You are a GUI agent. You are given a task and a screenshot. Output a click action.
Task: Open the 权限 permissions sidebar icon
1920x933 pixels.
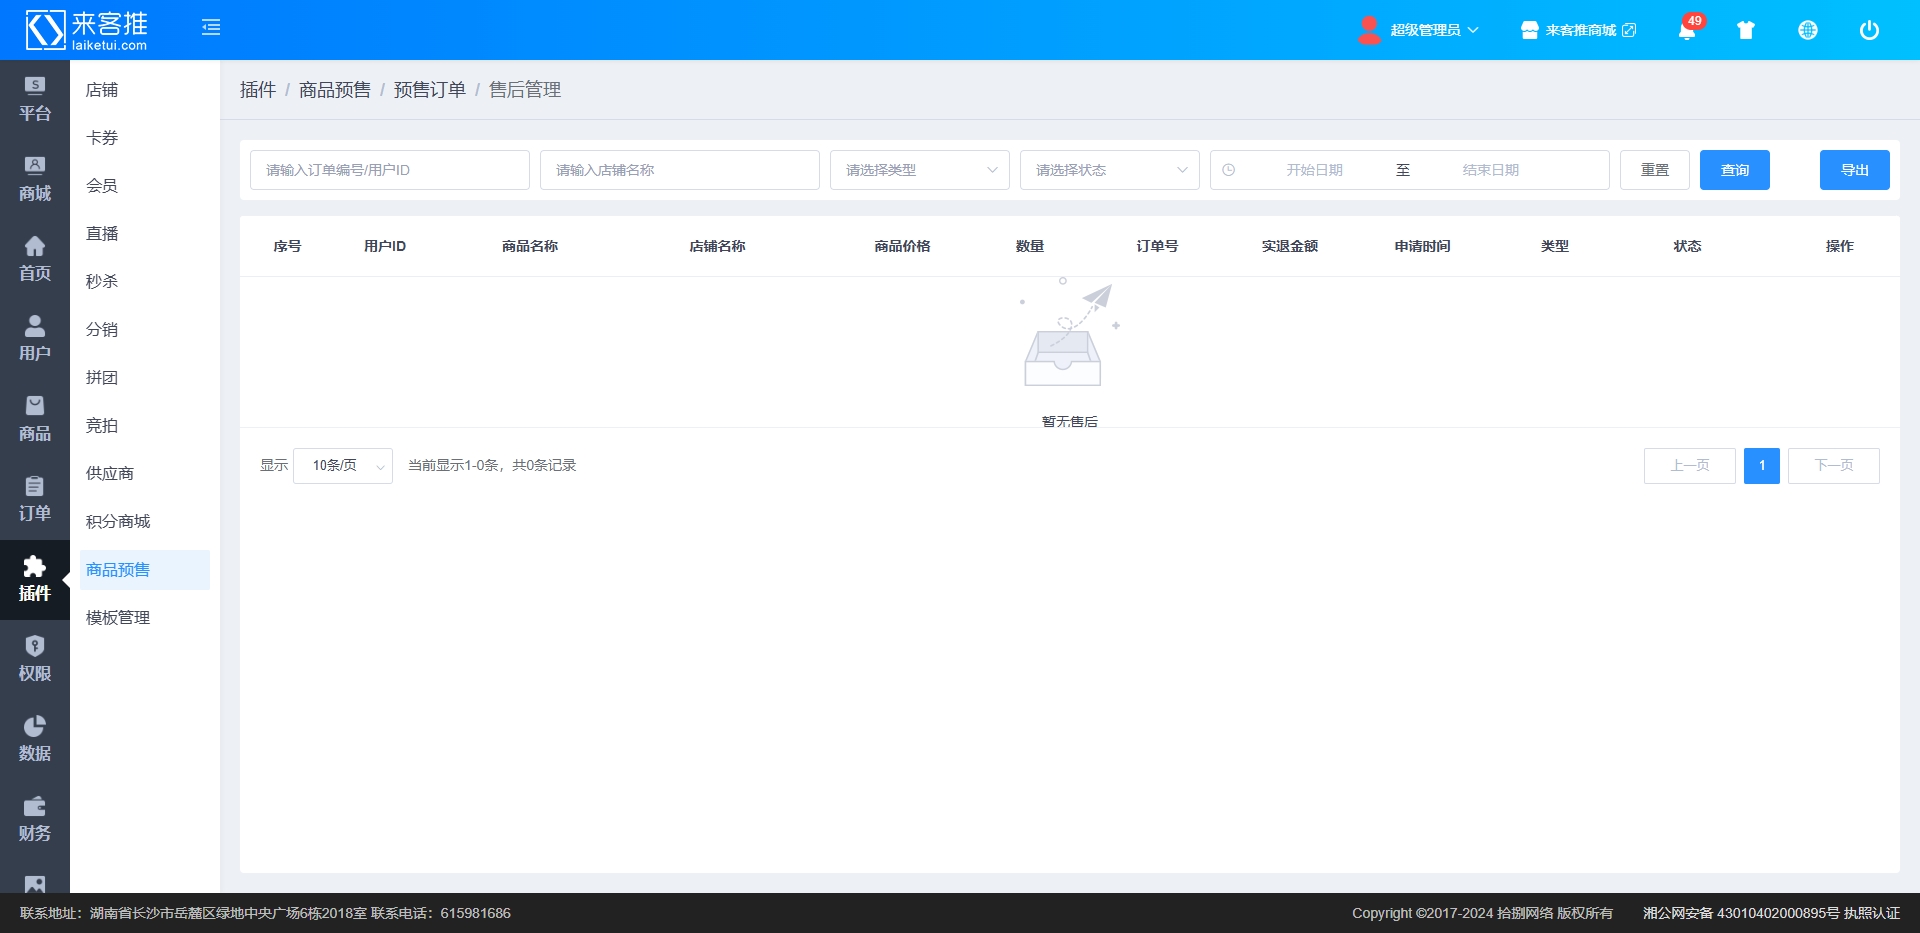point(34,659)
